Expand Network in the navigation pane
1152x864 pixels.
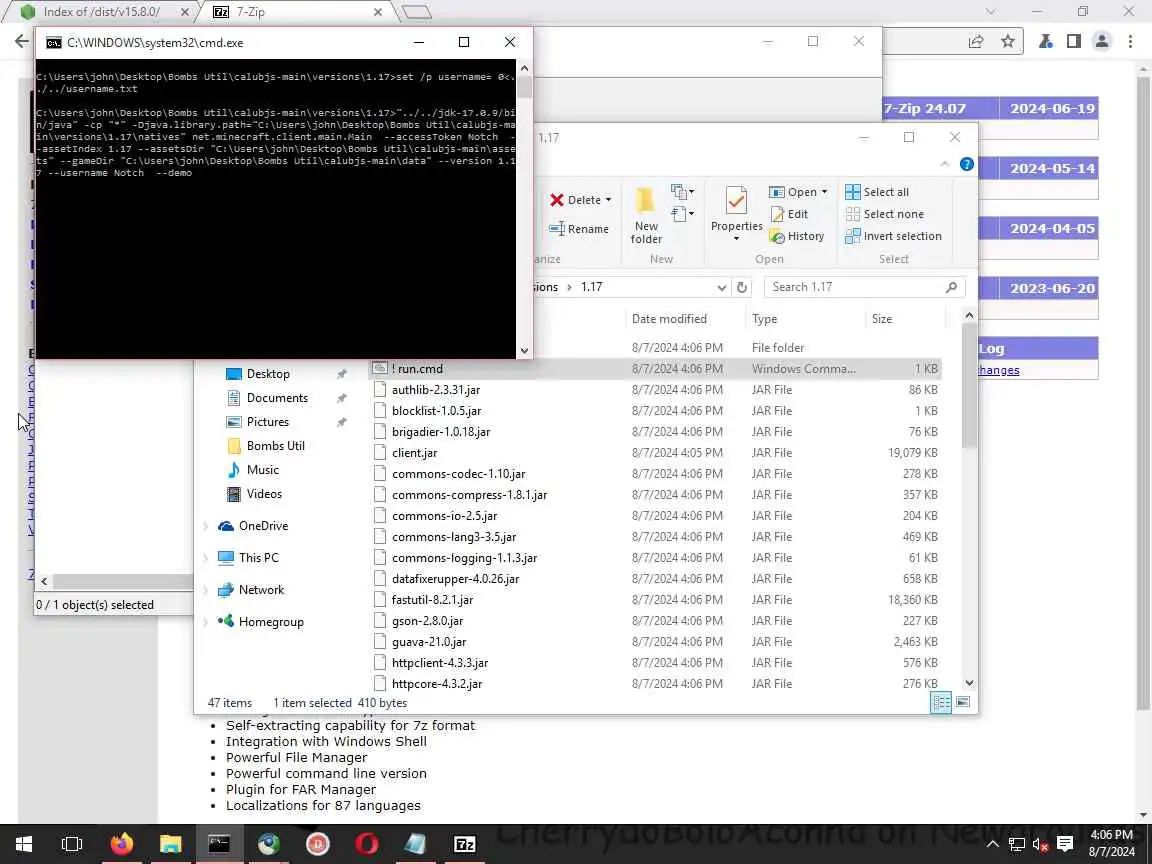(x=206, y=590)
